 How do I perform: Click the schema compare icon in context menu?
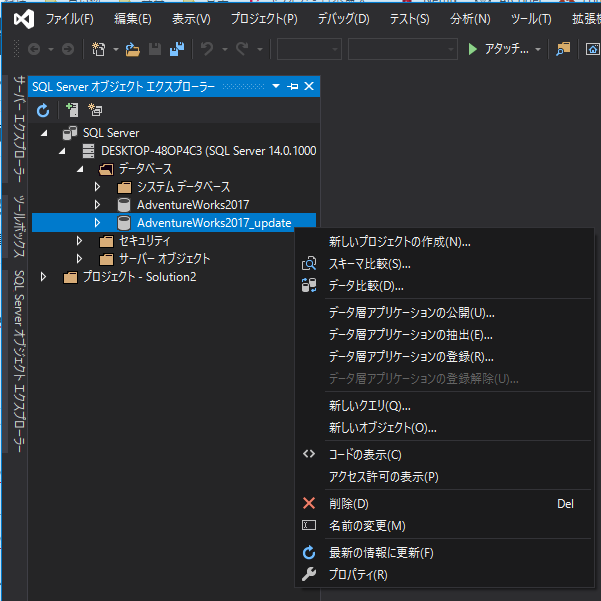tap(309, 264)
